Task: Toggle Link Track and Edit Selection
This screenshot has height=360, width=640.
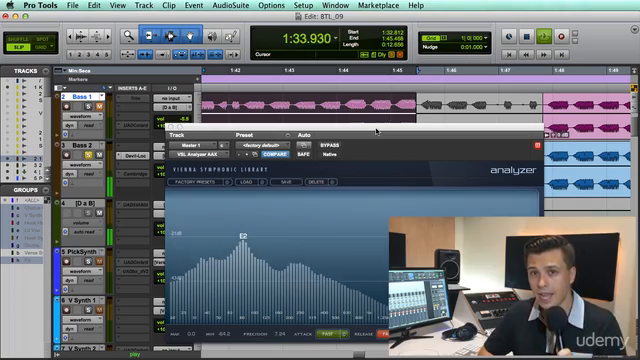Action: click(x=215, y=54)
